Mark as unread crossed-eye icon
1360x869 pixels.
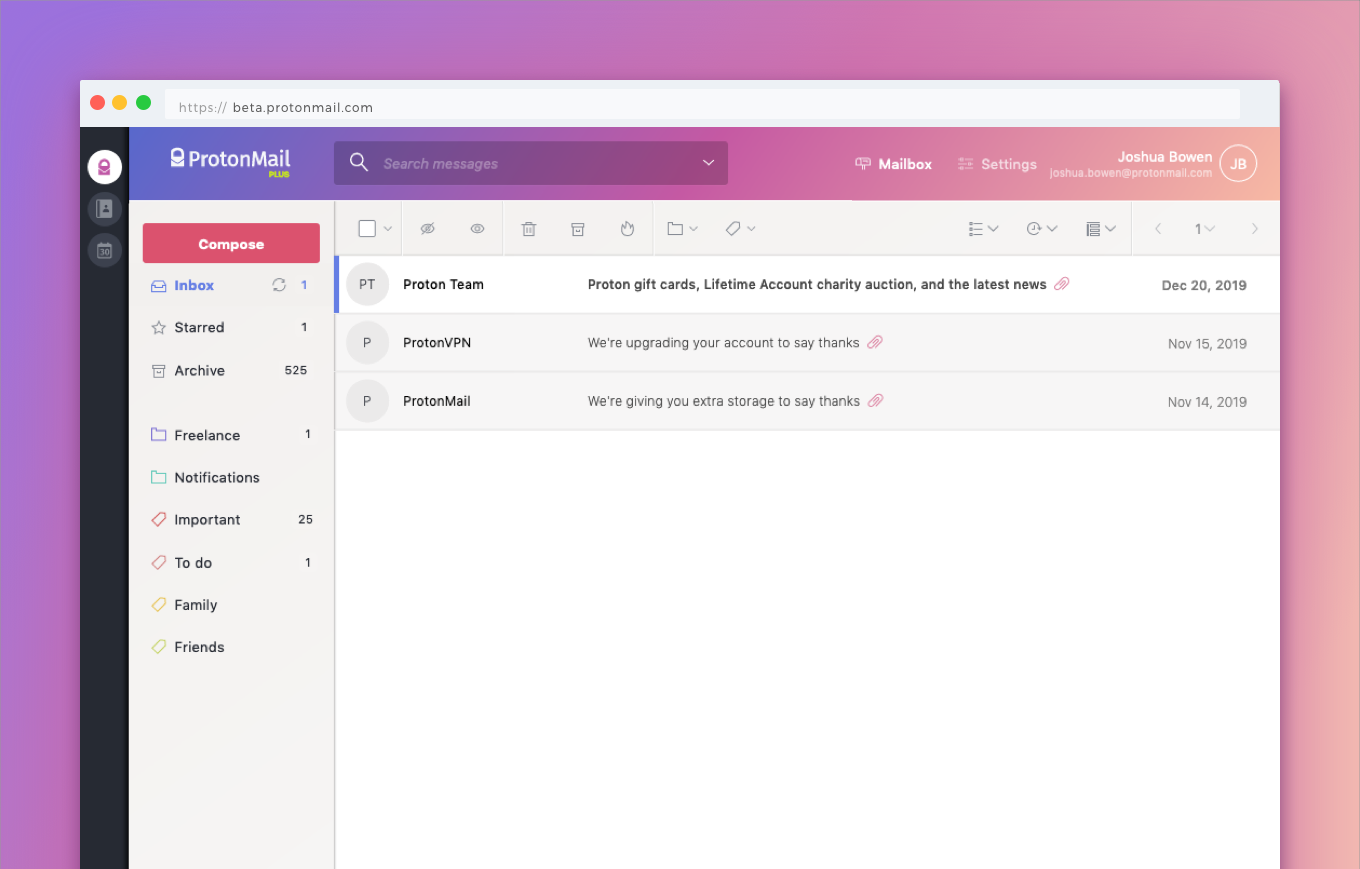tap(427, 229)
